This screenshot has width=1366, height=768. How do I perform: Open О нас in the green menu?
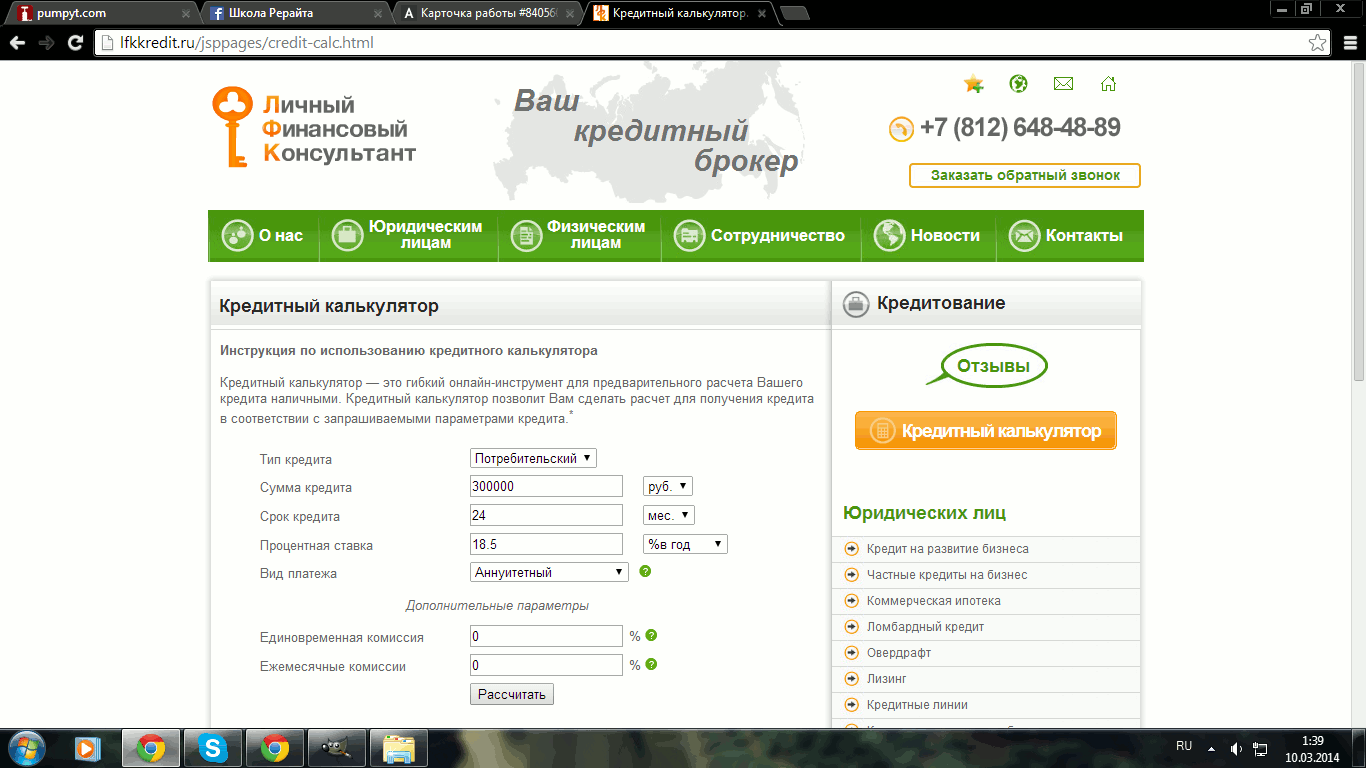coord(263,236)
